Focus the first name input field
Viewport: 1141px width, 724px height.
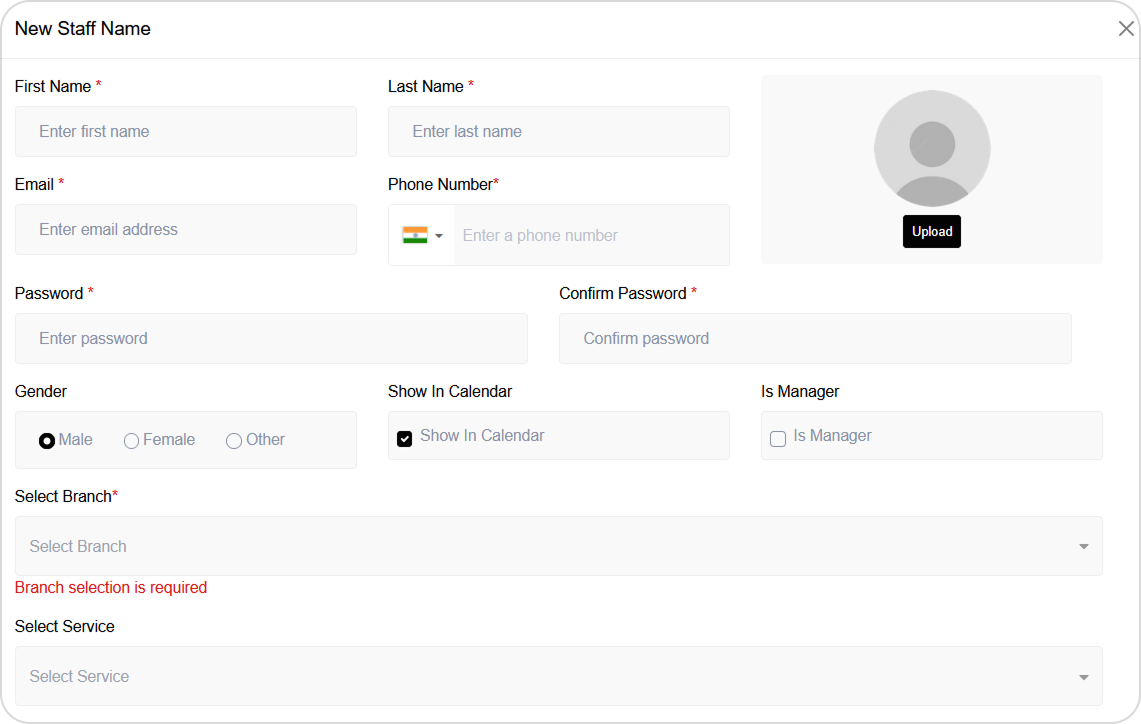pos(186,131)
